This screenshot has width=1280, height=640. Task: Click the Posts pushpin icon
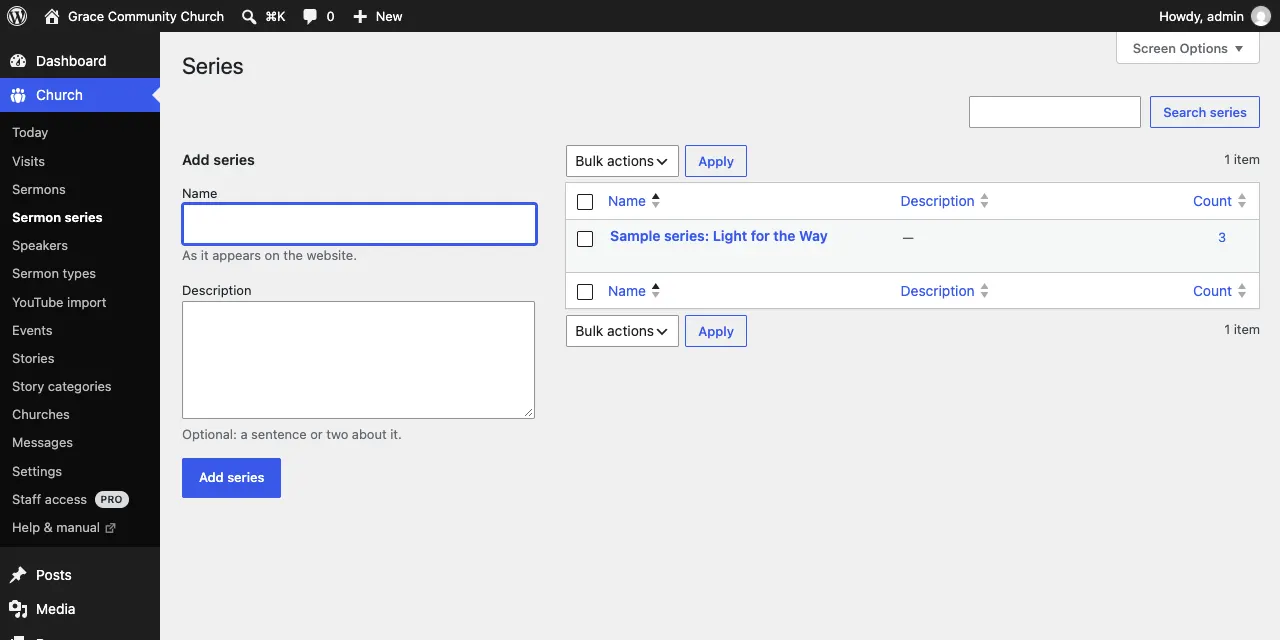point(18,575)
